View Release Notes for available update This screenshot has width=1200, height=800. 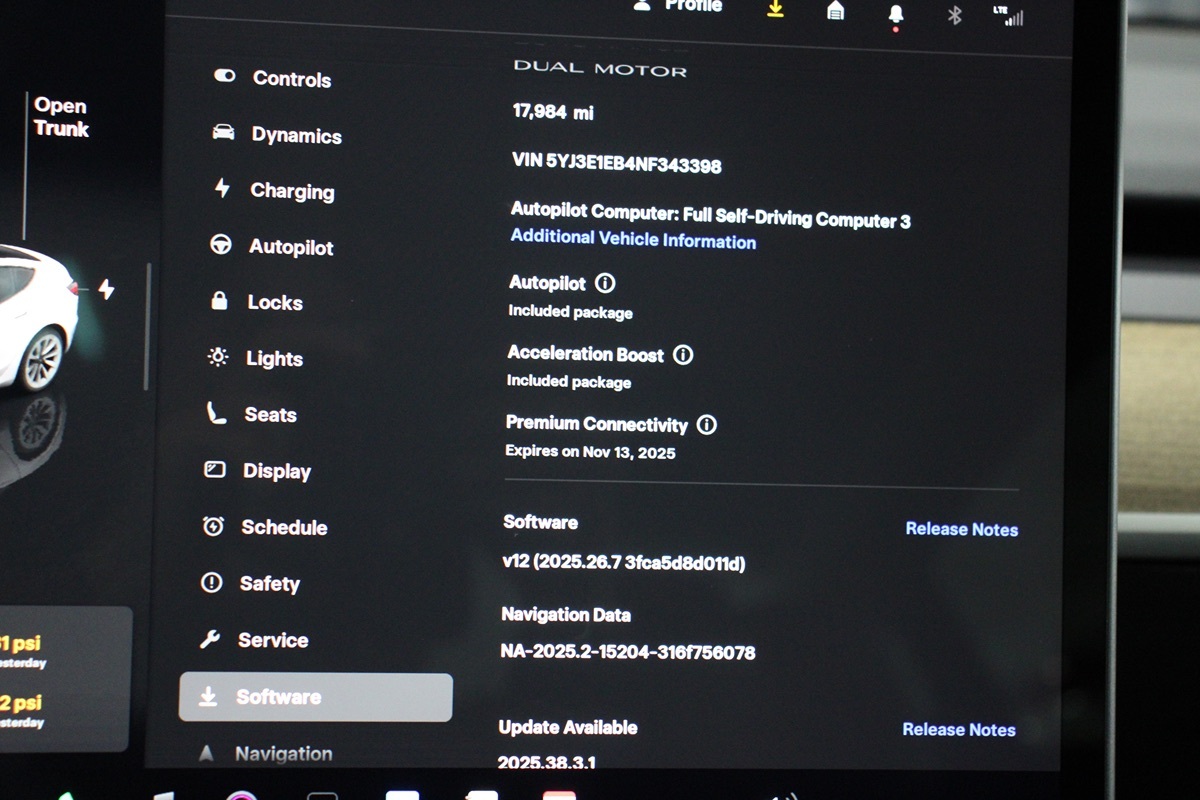[x=958, y=730]
